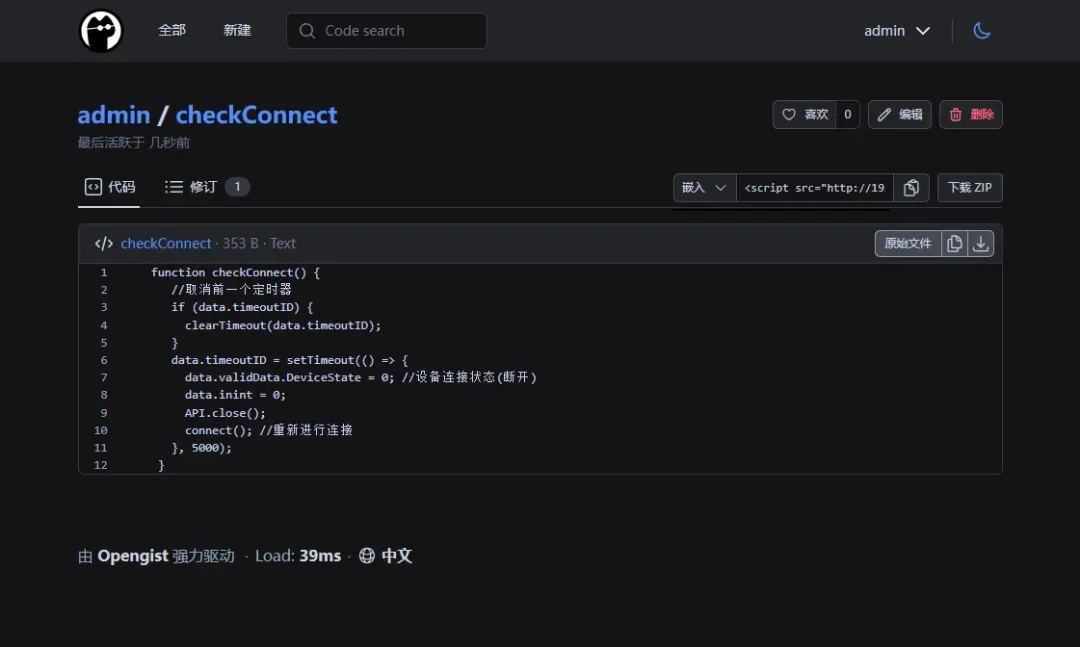Open the 全部 menu in the navbar
1080x647 pixels.
(x=172, y=31)
